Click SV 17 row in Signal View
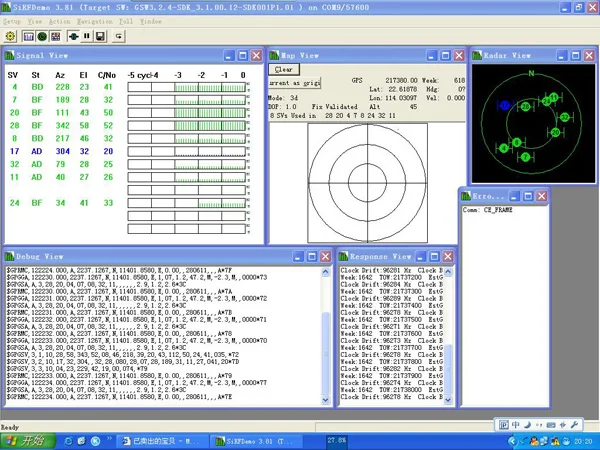Viewport: 600px width, 450px height. tap(61, 151)
